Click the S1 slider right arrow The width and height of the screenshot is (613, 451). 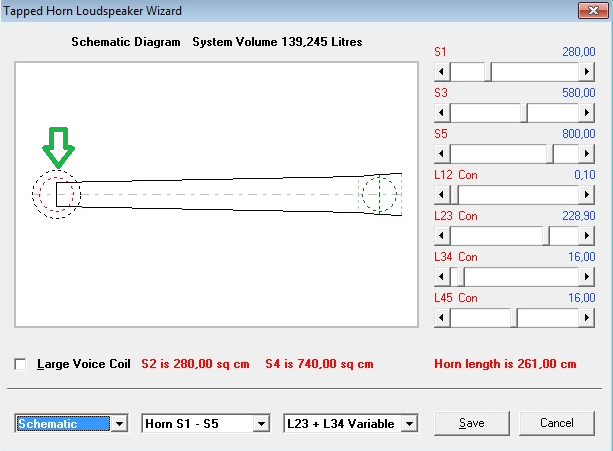(586, 72)
